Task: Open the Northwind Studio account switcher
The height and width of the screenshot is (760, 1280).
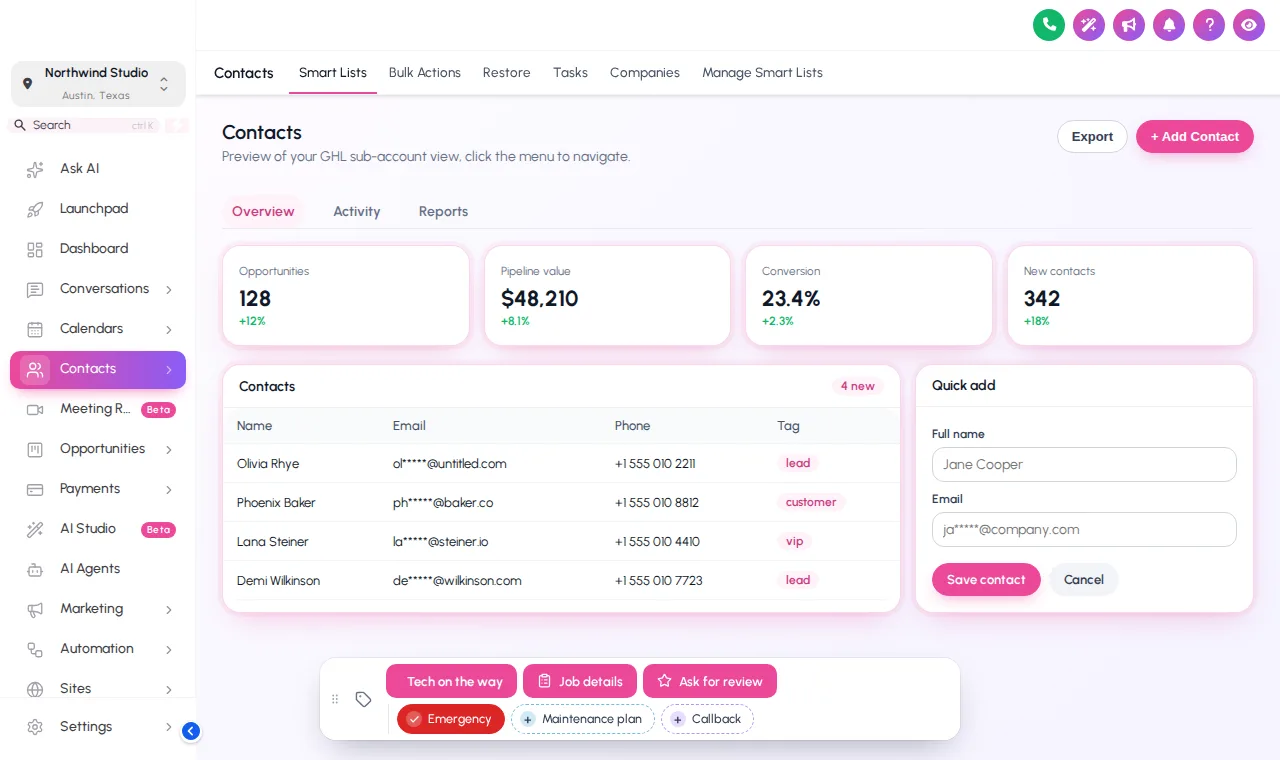Action: [x=98, y=84]
